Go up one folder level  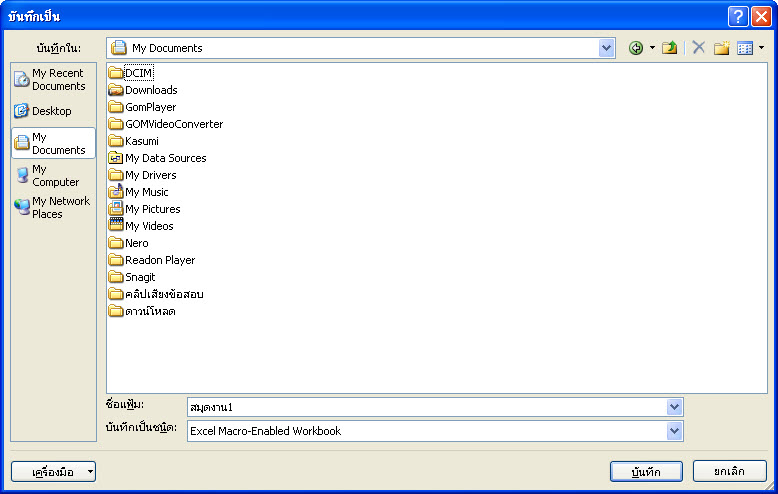[x=670, y=48]
